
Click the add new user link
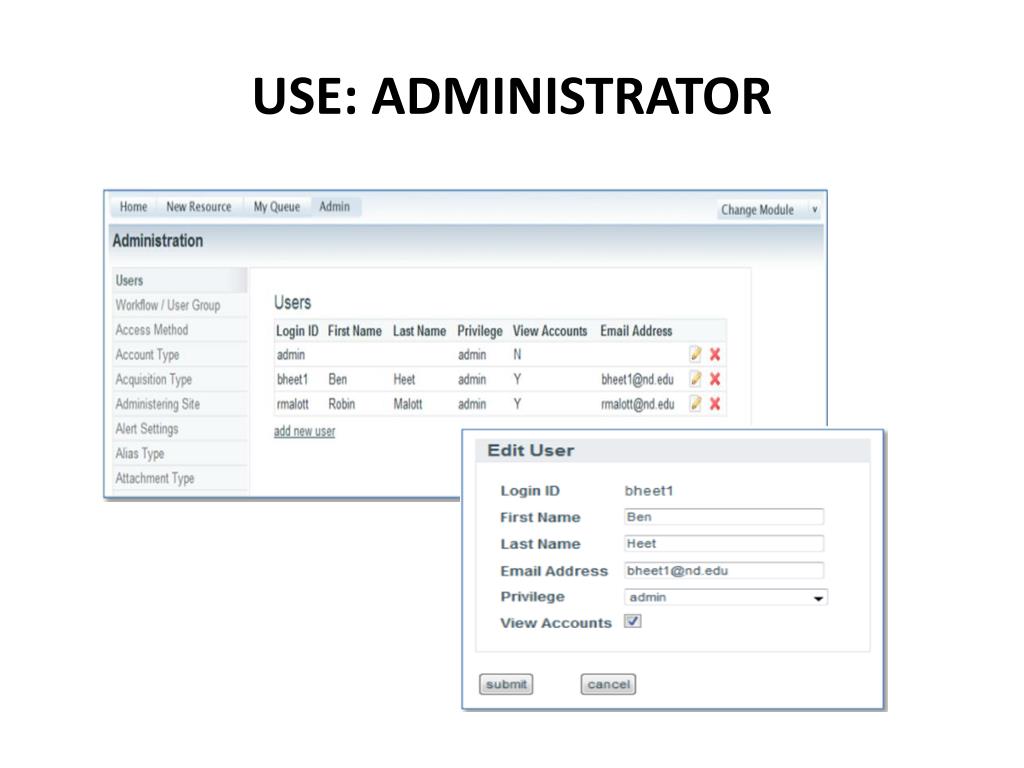pos(304,431)
